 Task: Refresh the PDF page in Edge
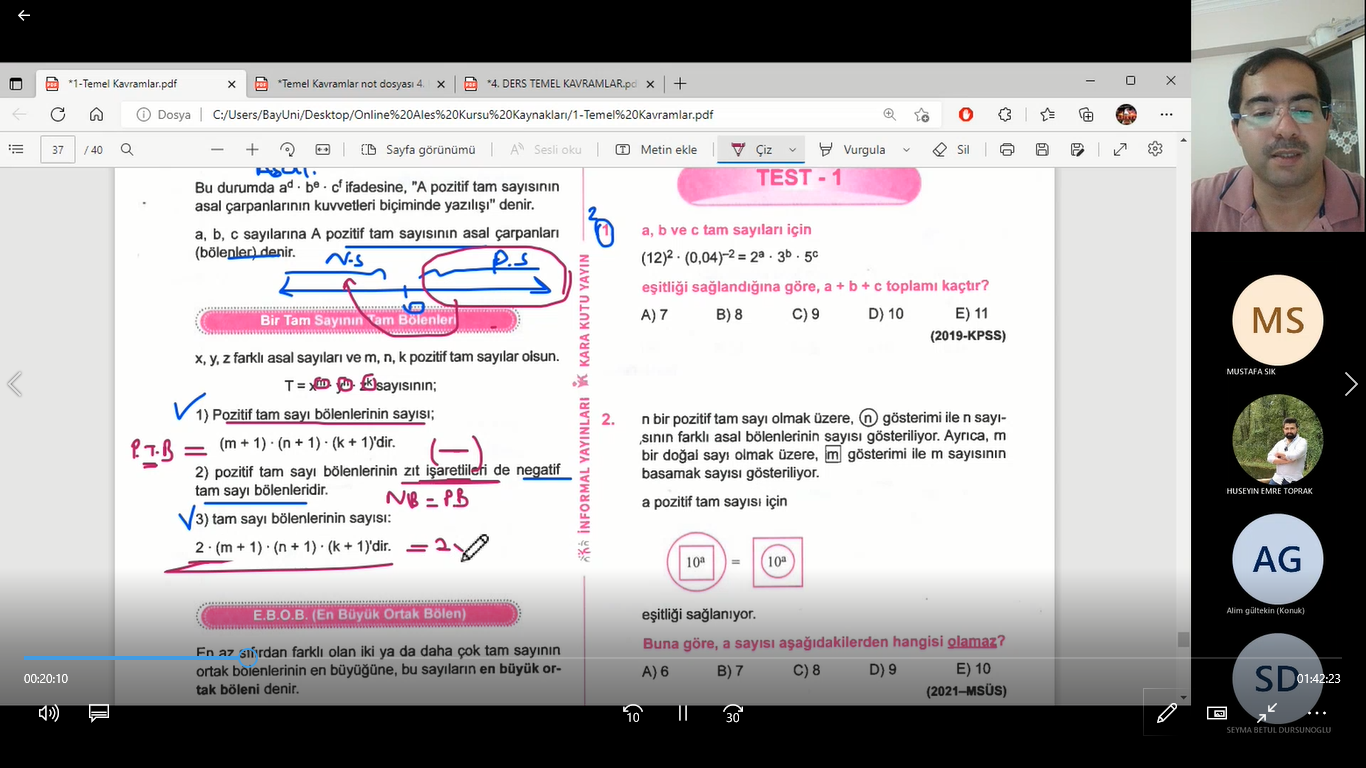tap(58, 115)
